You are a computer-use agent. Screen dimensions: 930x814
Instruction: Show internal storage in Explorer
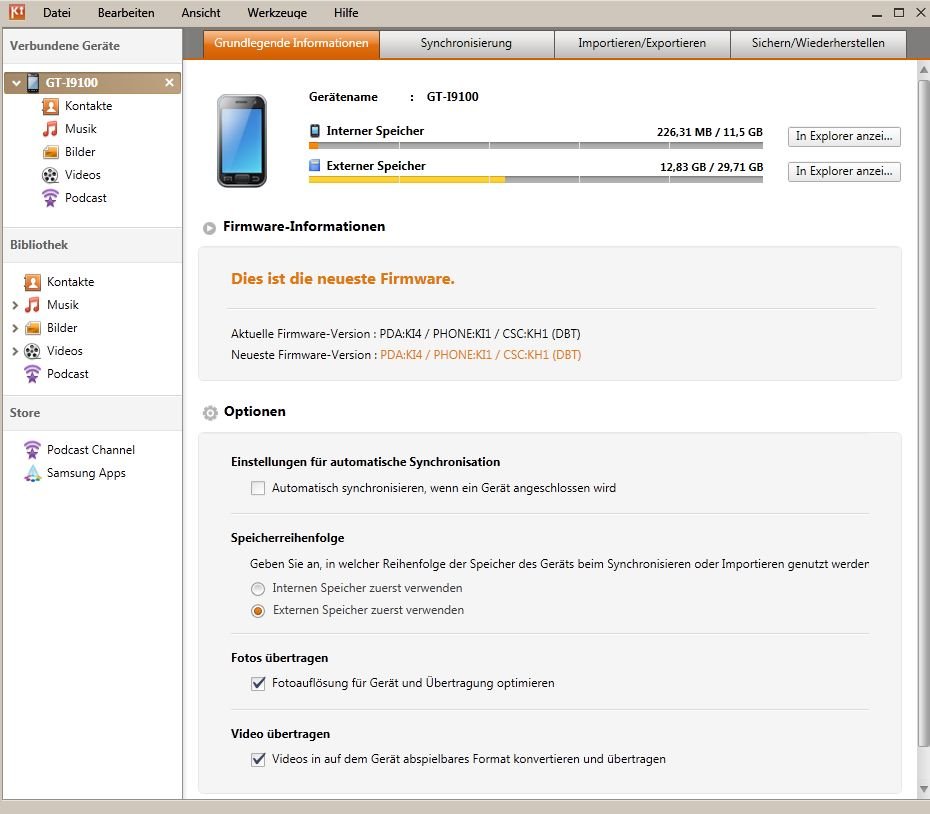coord(844,136)
